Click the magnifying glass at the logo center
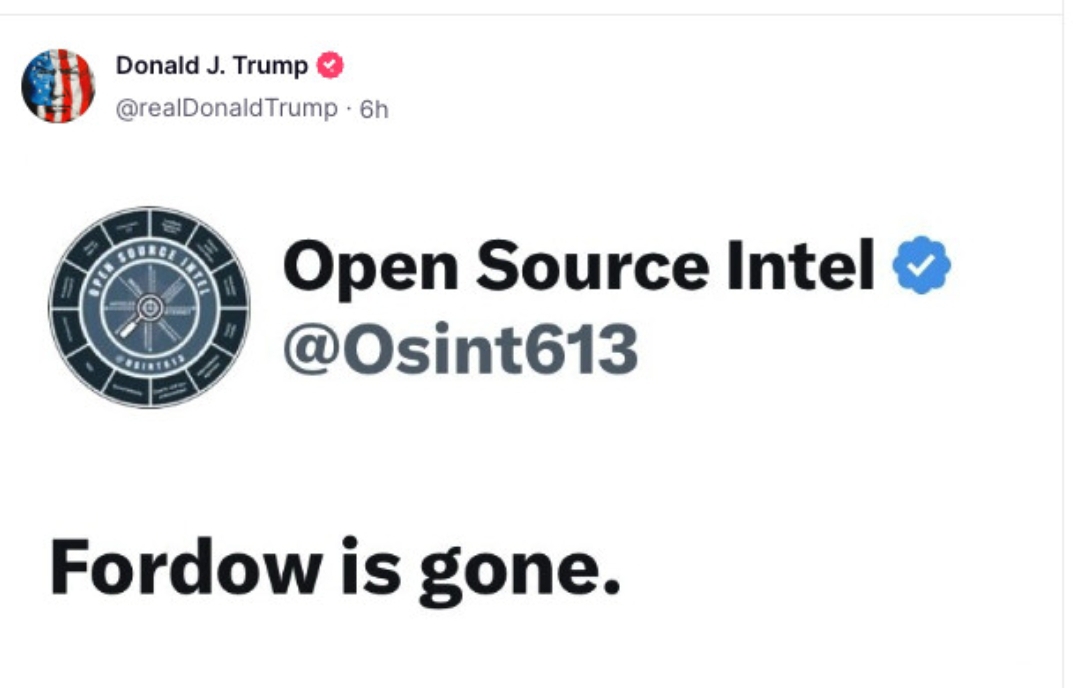This screenshot has width=1080, height=688. (x=142, y=315)
